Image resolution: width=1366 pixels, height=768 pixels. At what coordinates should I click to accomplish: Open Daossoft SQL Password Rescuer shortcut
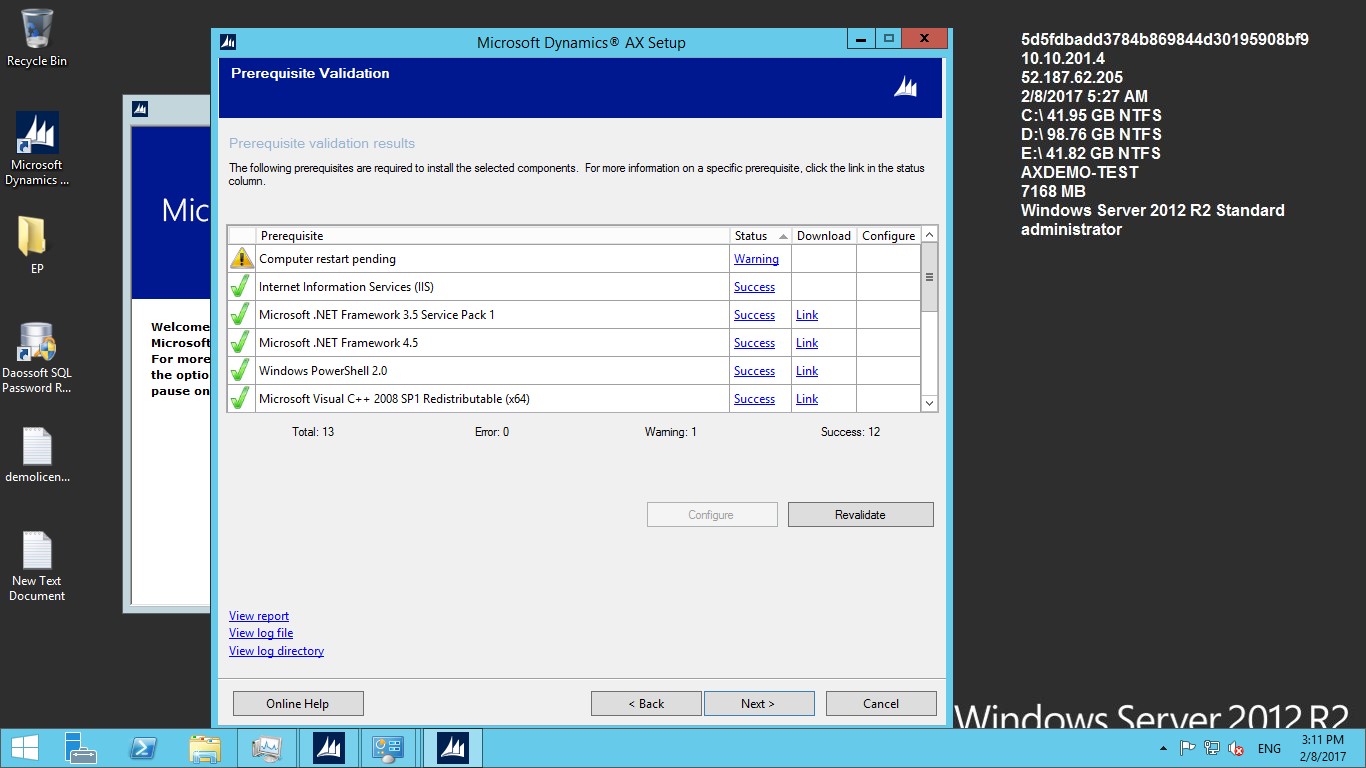[37, 342]
